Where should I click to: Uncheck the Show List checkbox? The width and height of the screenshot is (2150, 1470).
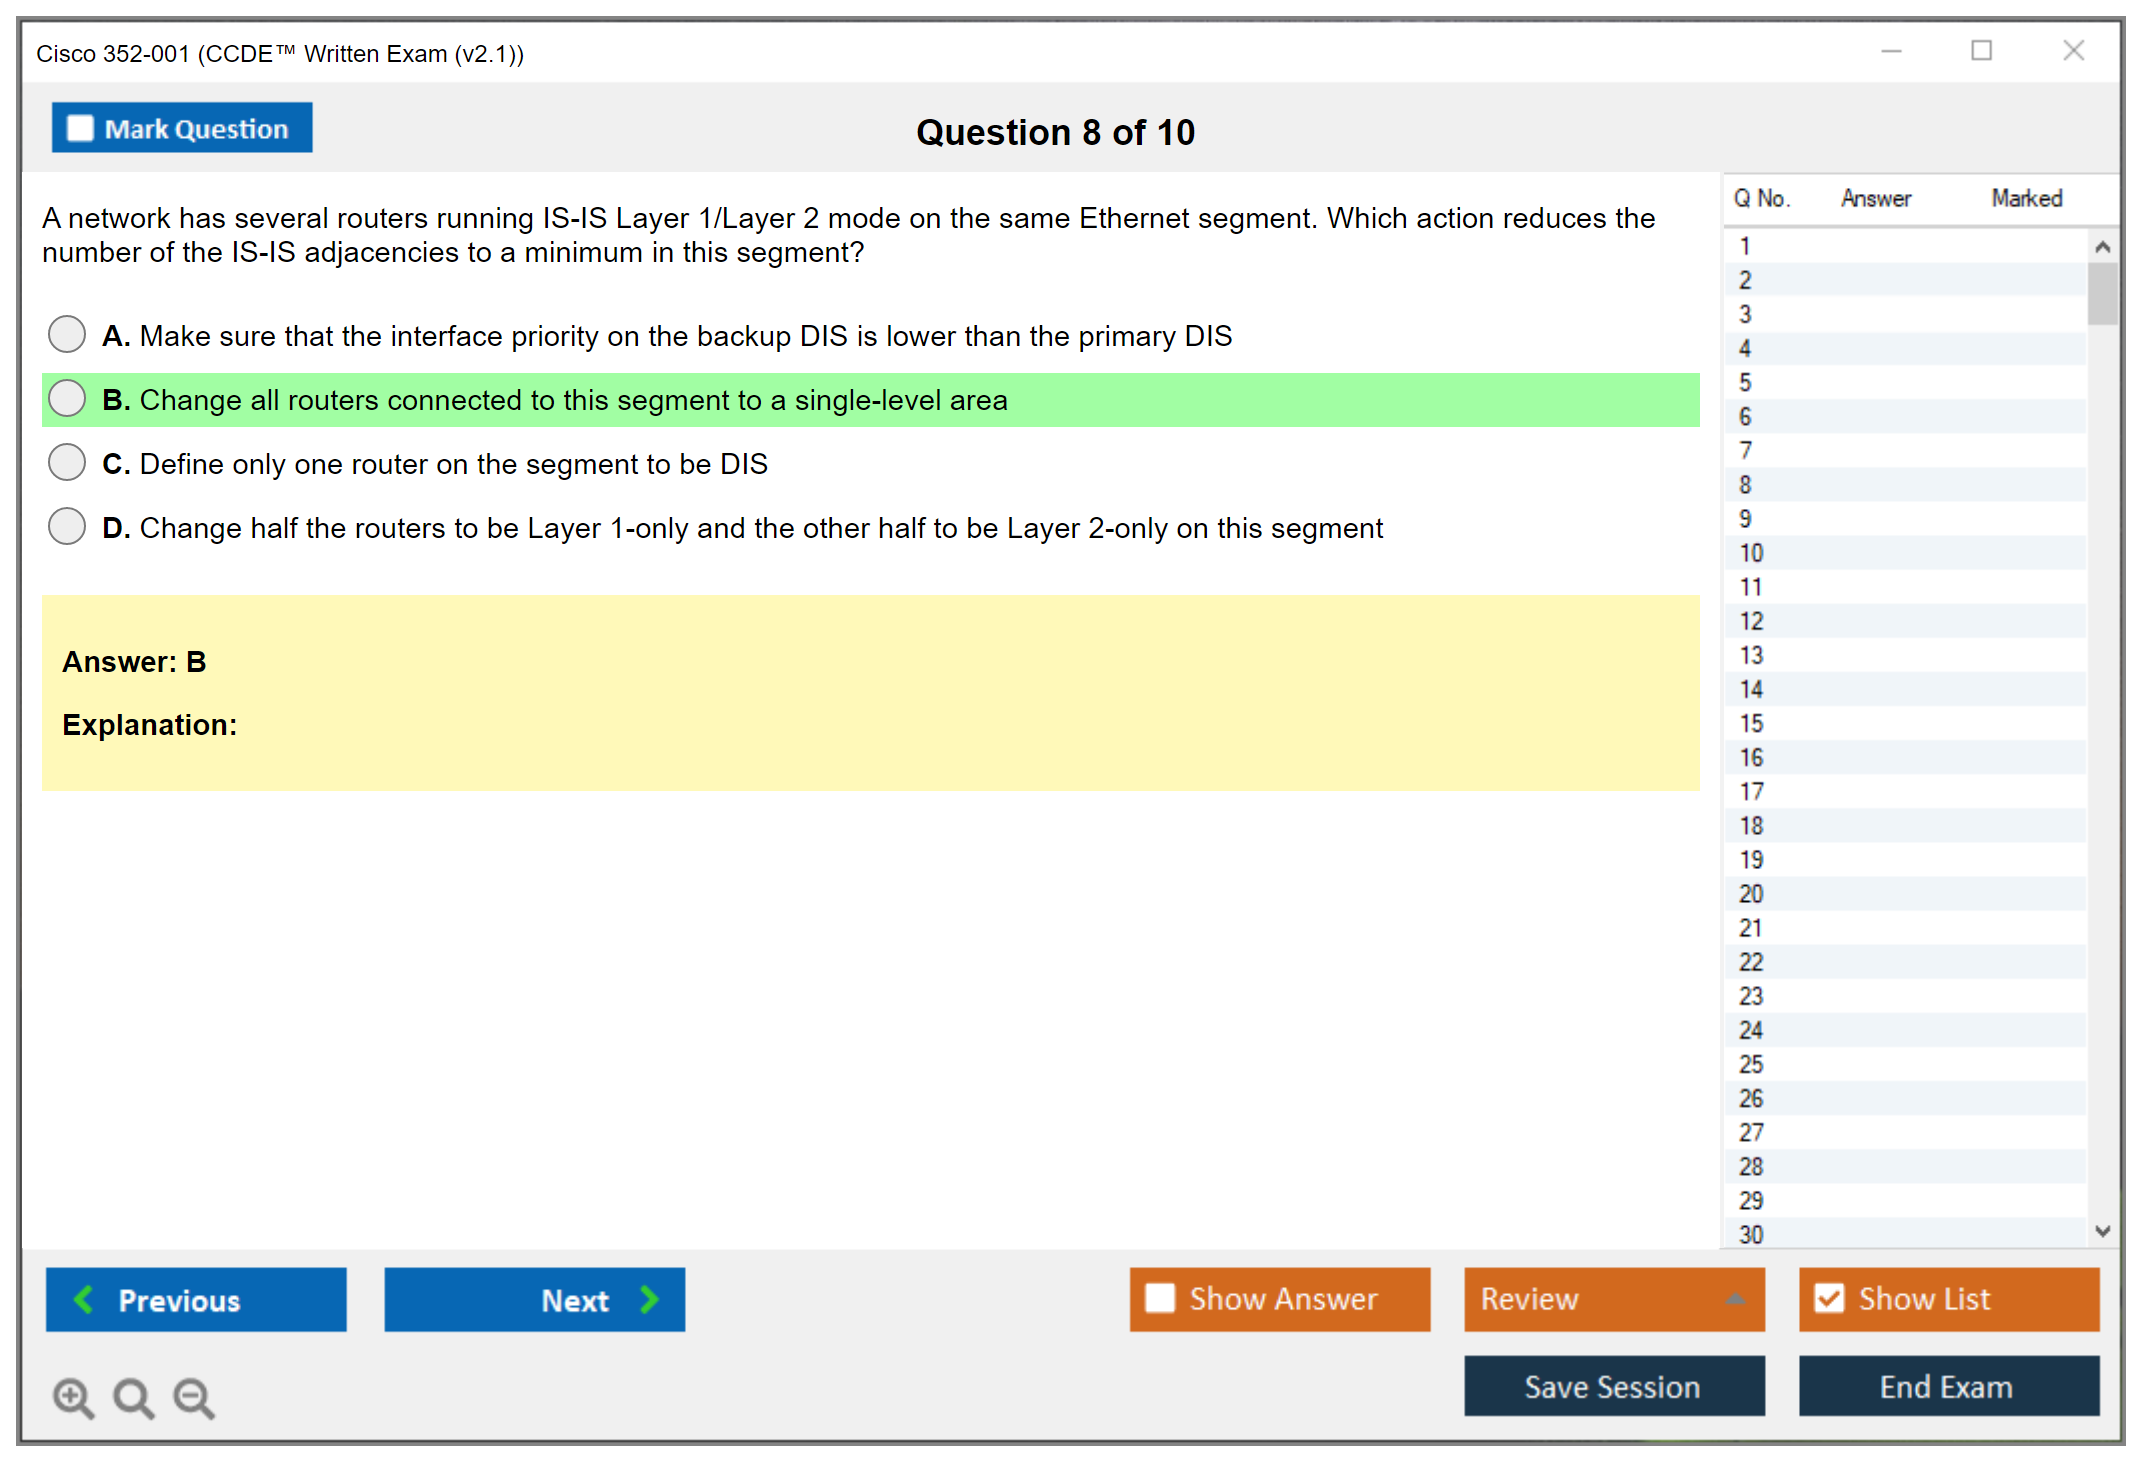pos(1829,1298)
